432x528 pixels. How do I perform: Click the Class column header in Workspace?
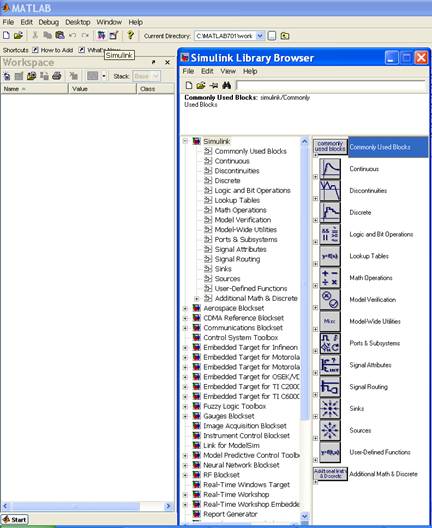click(x=156, y=89)
